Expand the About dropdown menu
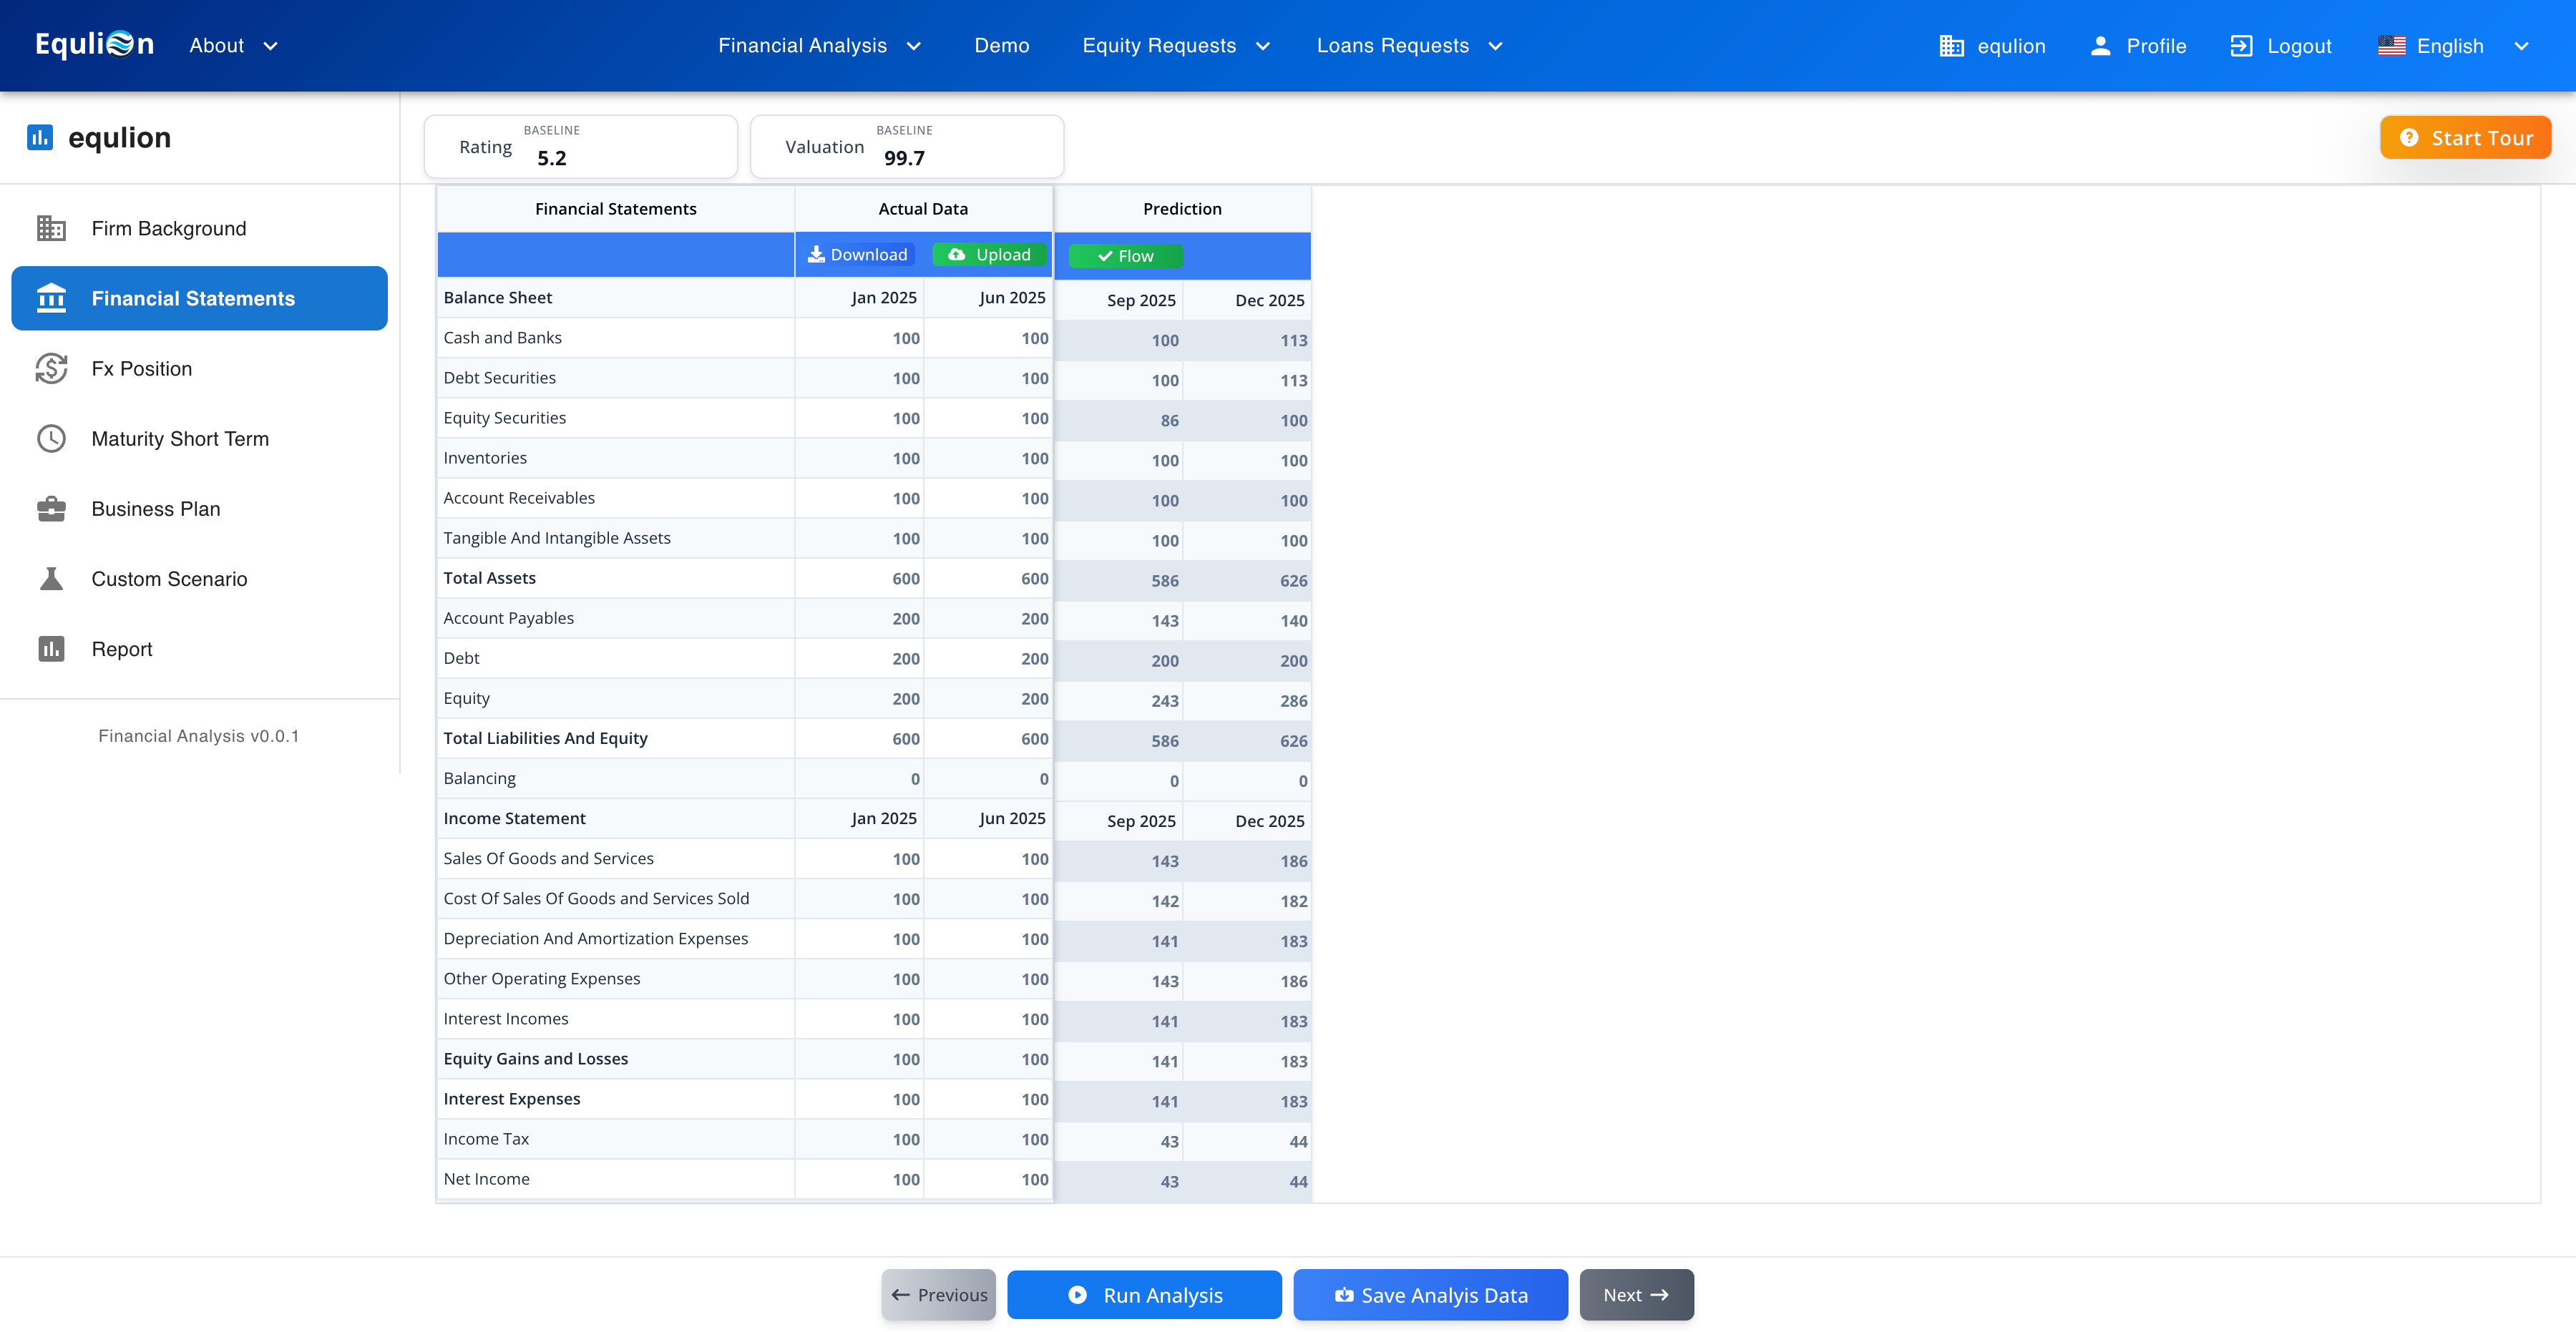Screen dimensions: 2576x1332 tap(233, 46)
